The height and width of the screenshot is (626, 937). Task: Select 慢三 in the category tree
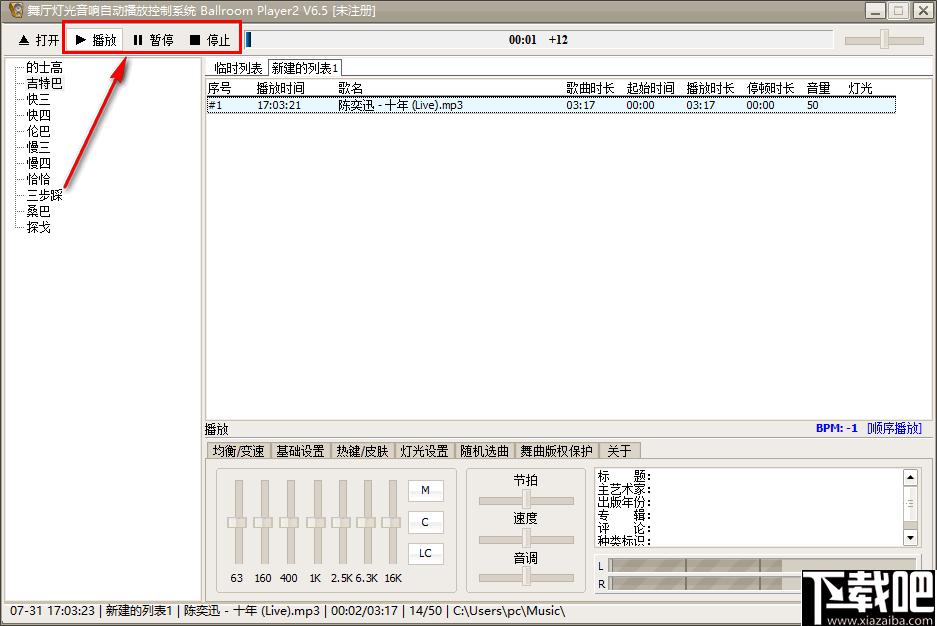(x=38, y=147)
